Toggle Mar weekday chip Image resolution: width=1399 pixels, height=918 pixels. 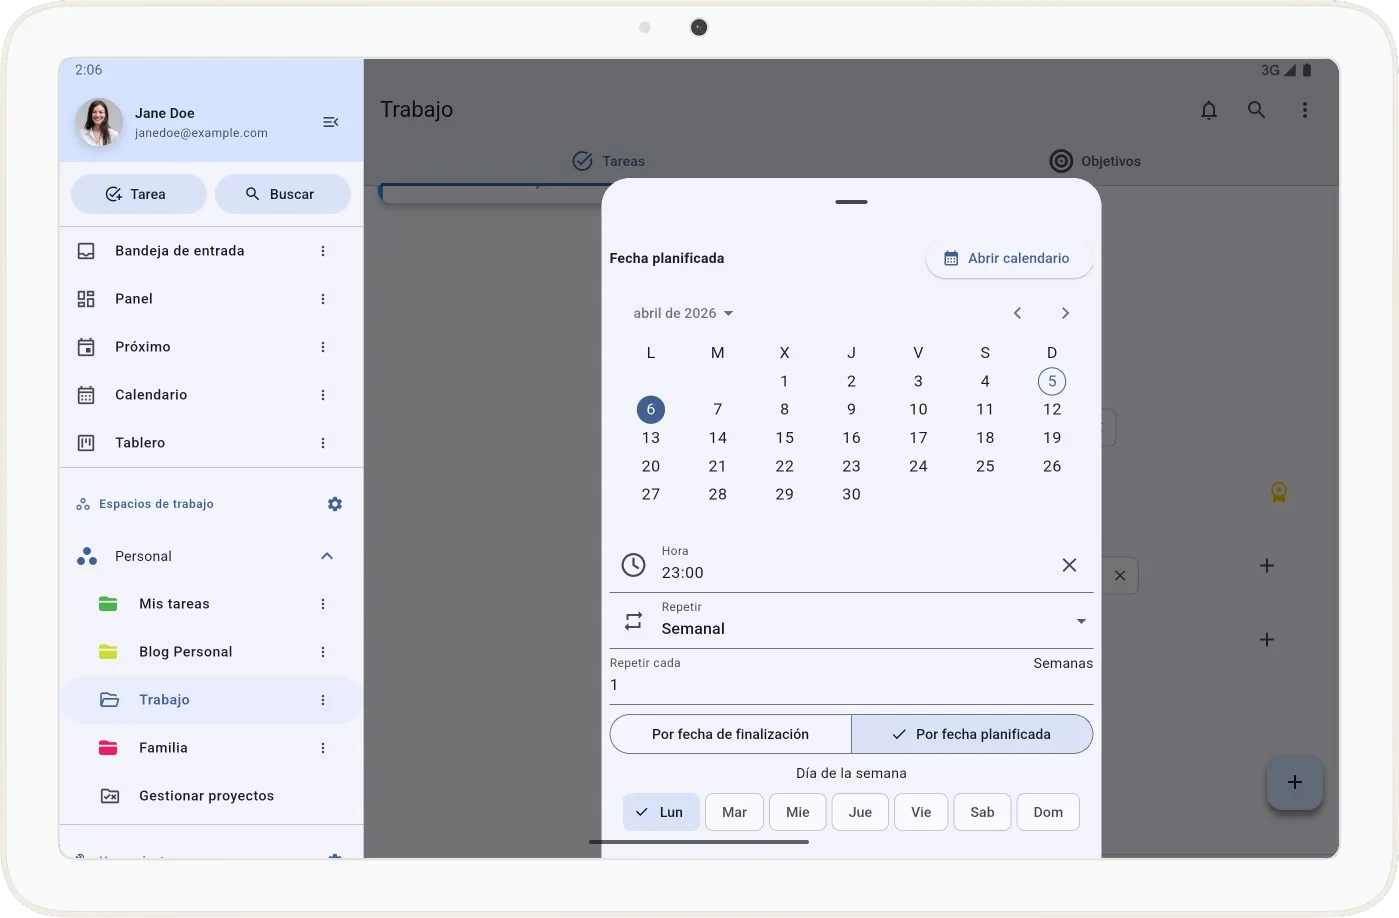click(x=735, y=812)
